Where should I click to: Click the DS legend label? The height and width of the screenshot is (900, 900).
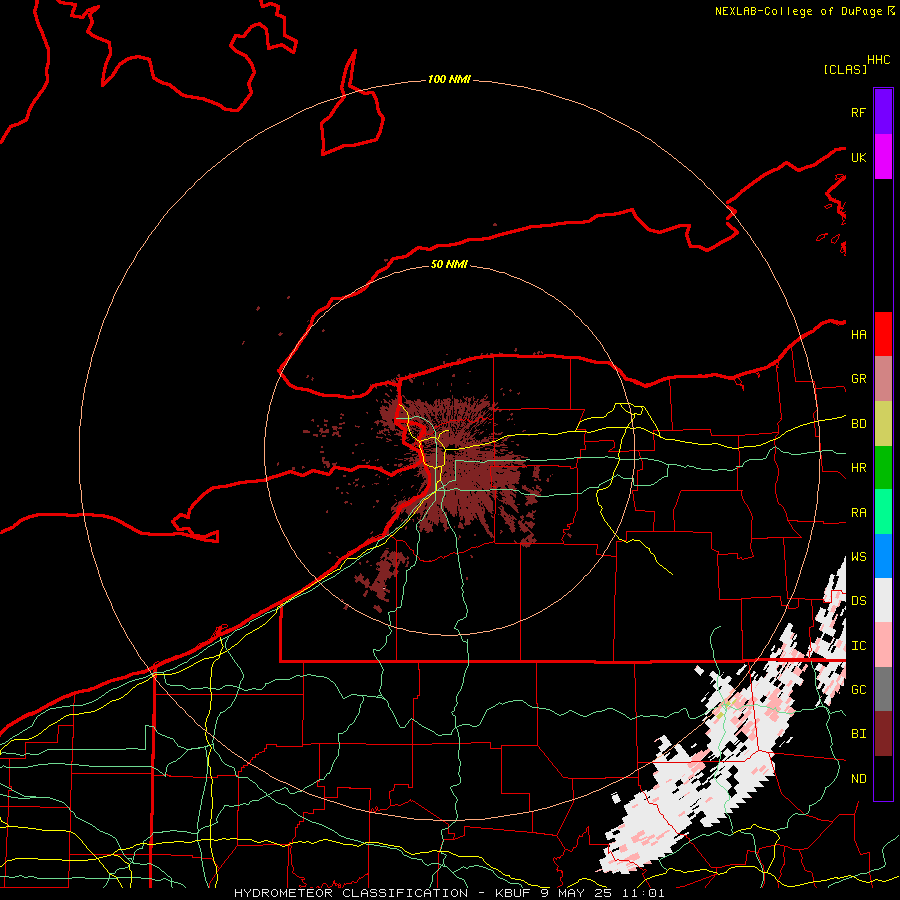point(858,601)
